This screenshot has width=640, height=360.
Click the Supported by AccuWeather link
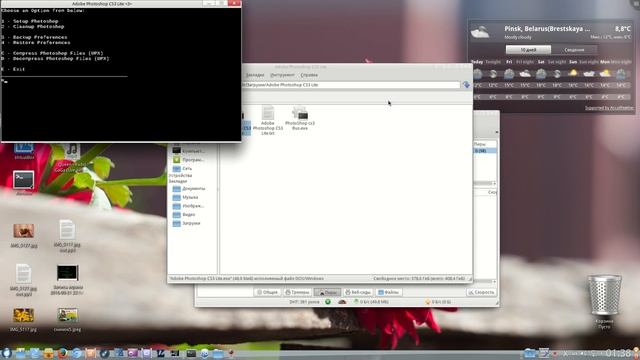(609, 108)
